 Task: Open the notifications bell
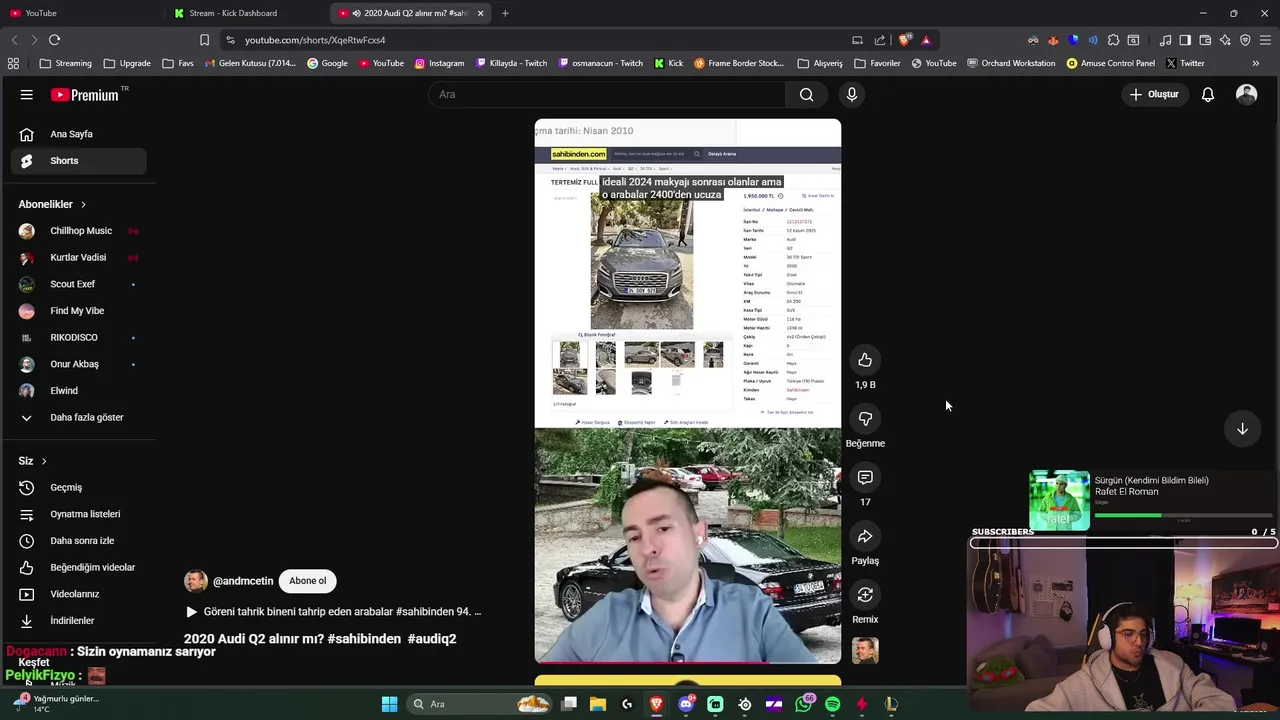click(1208, 94)
